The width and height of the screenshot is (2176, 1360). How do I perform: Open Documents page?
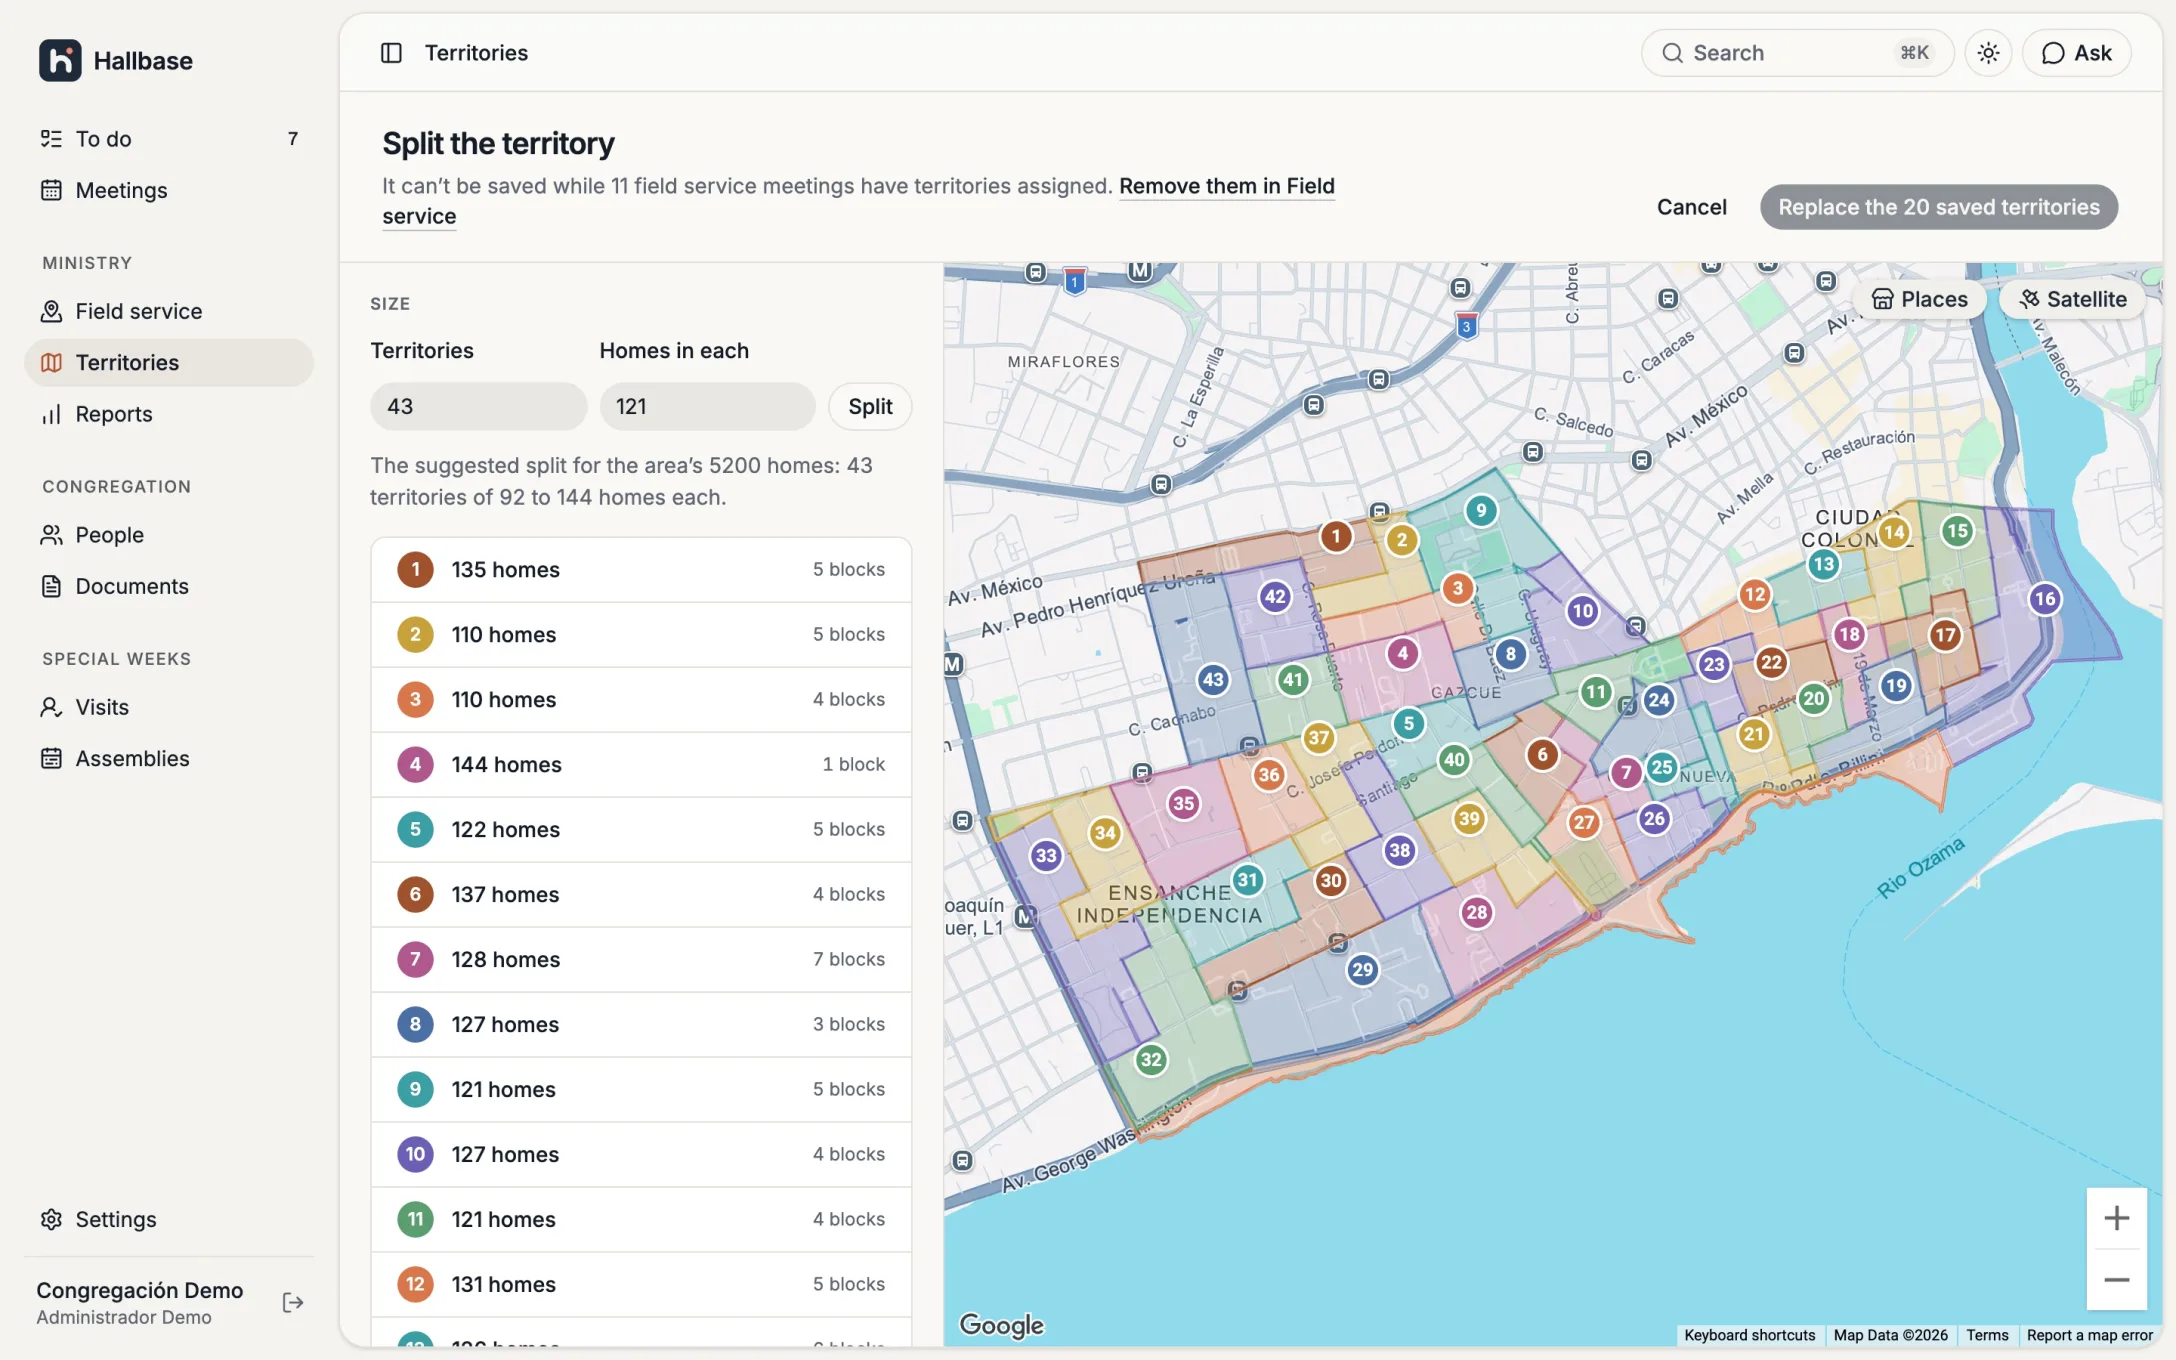click(168, 586)
